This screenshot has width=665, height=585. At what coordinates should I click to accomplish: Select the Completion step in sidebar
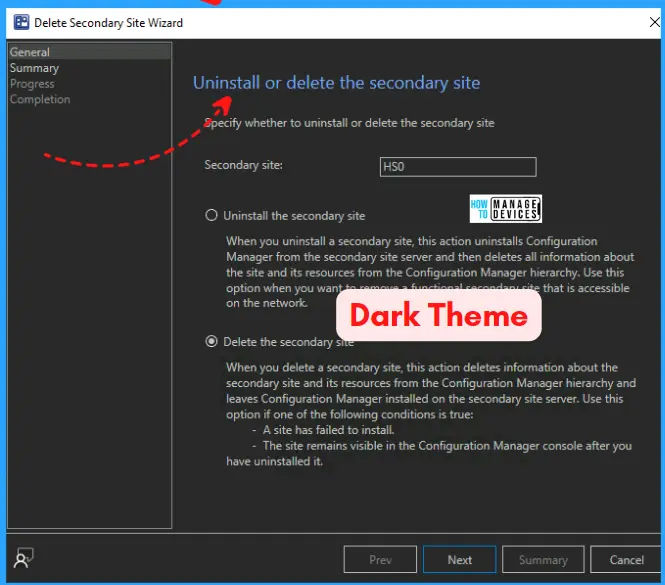[x=40, y=99]
